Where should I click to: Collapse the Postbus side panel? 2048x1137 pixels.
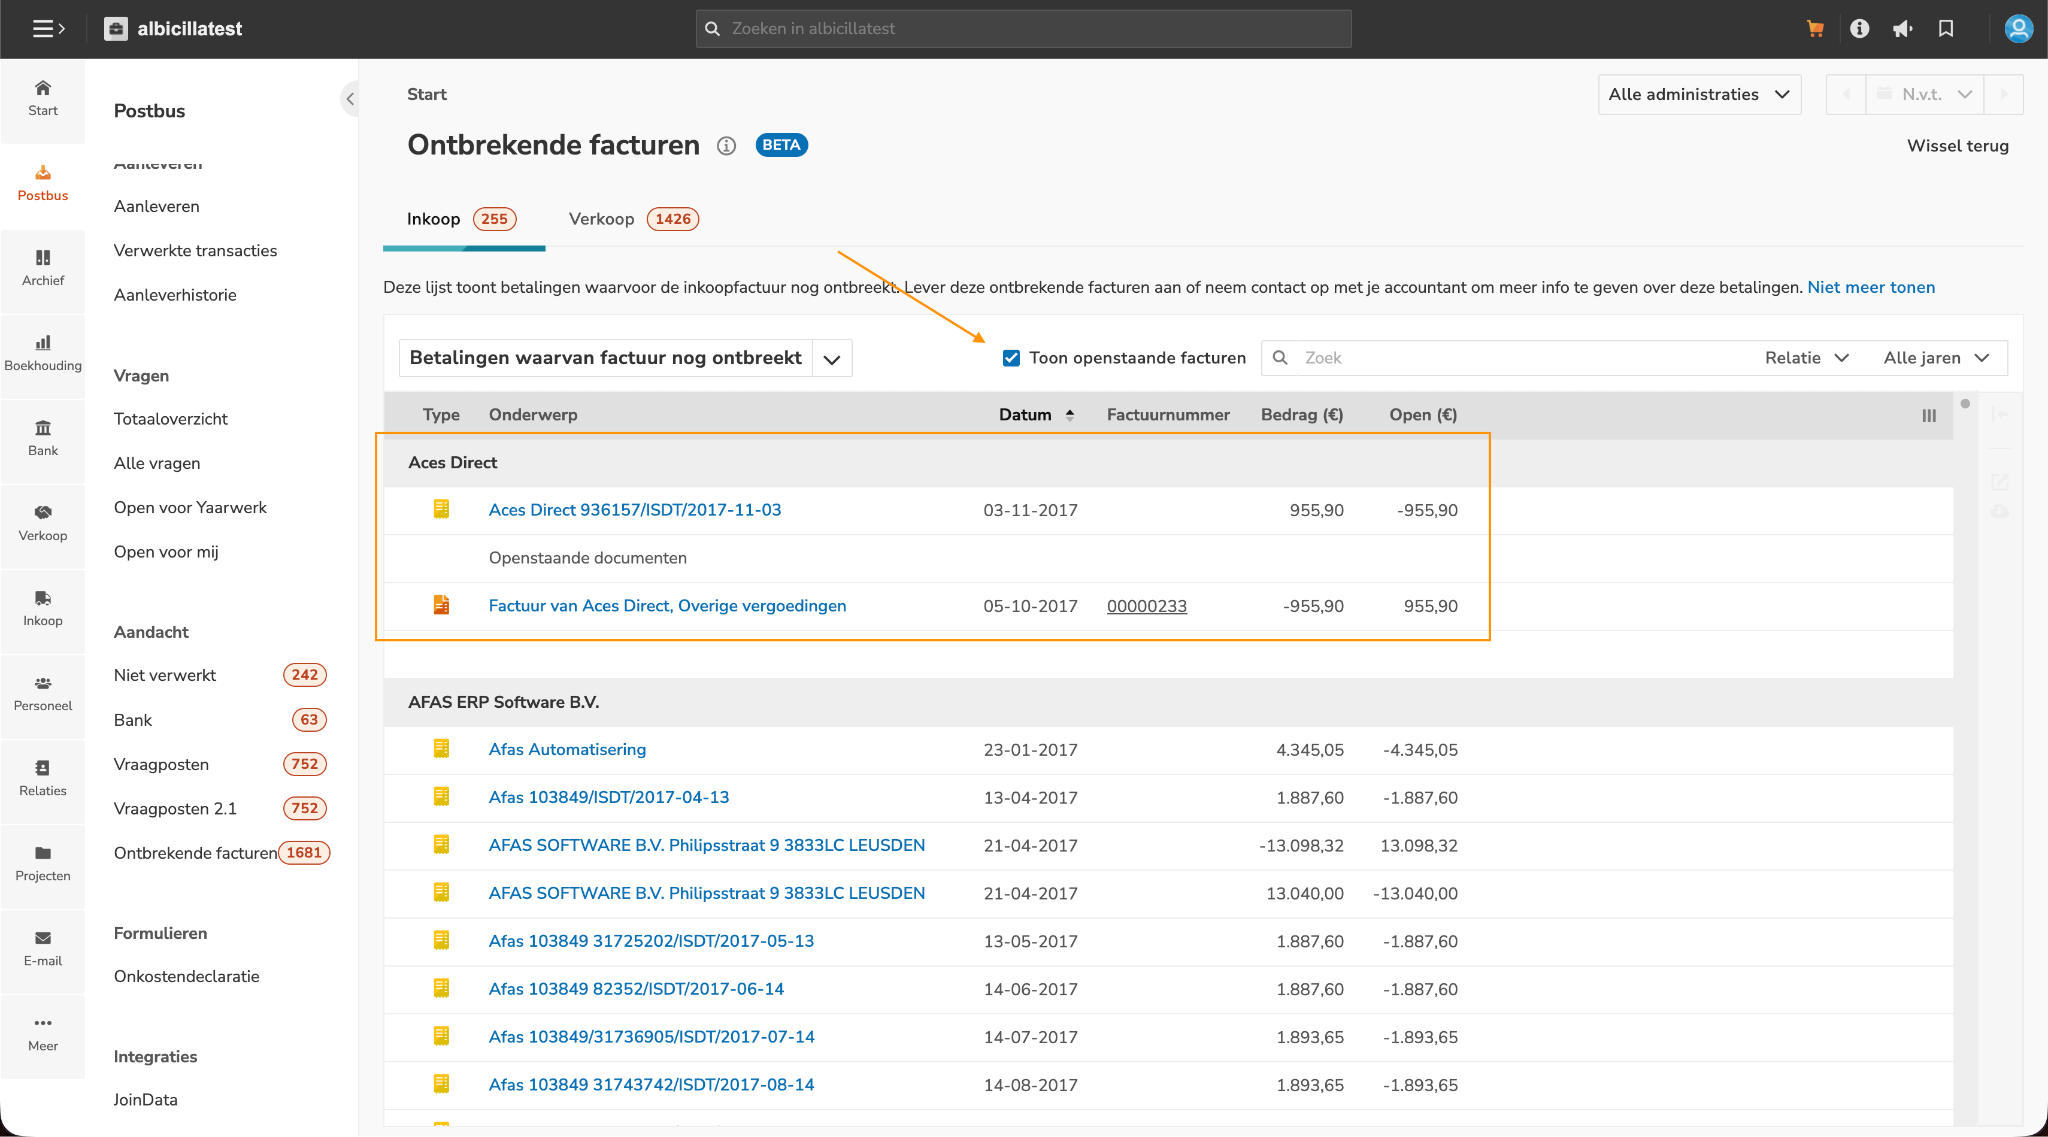[x=350, y=98]
